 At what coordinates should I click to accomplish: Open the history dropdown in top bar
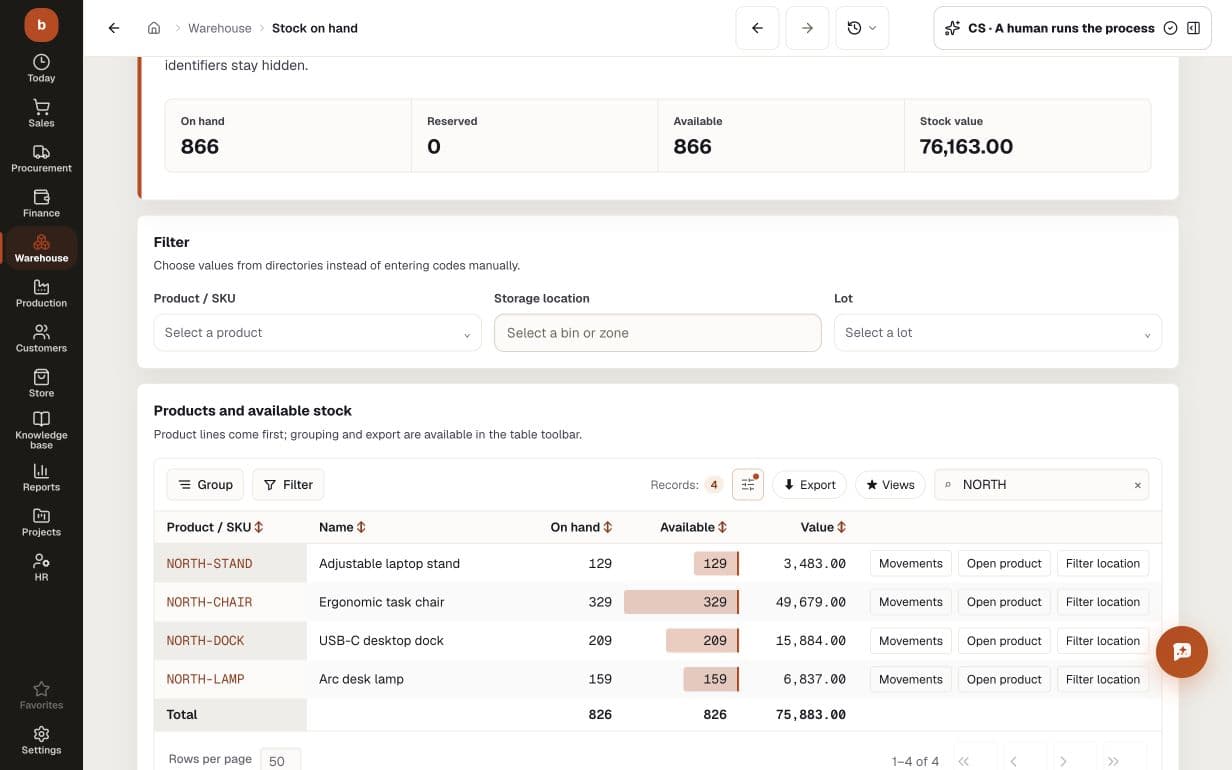(x=861, y=28)
